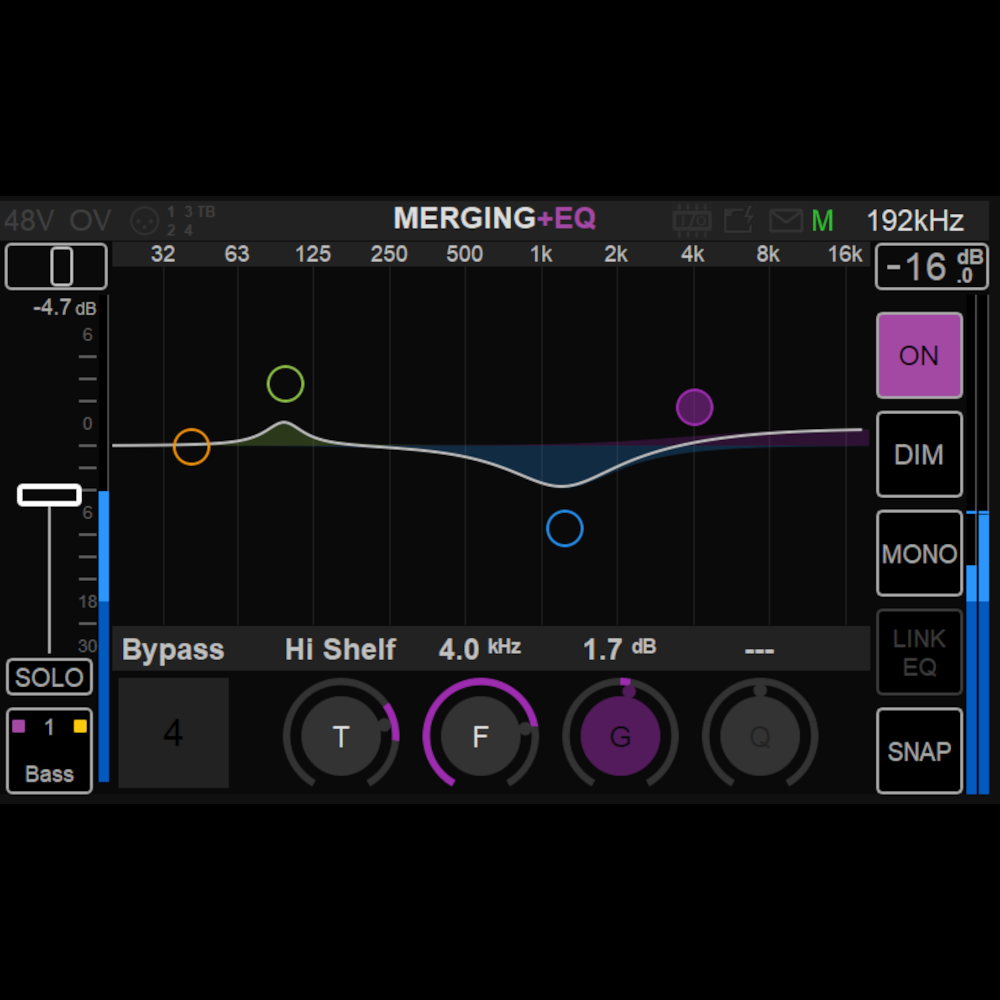Click the -16.0 dB monitor level display
The height and width of the screenshot is (1000, 1000).
pyautogui.click(x=932, y=266)
